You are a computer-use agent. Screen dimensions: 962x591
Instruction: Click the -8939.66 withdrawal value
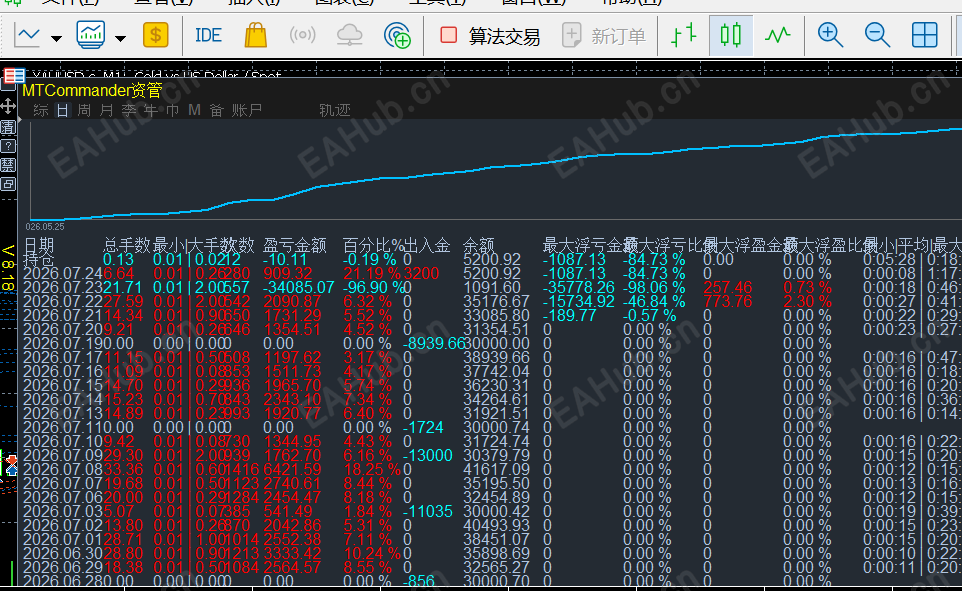[x=434, y=344]
